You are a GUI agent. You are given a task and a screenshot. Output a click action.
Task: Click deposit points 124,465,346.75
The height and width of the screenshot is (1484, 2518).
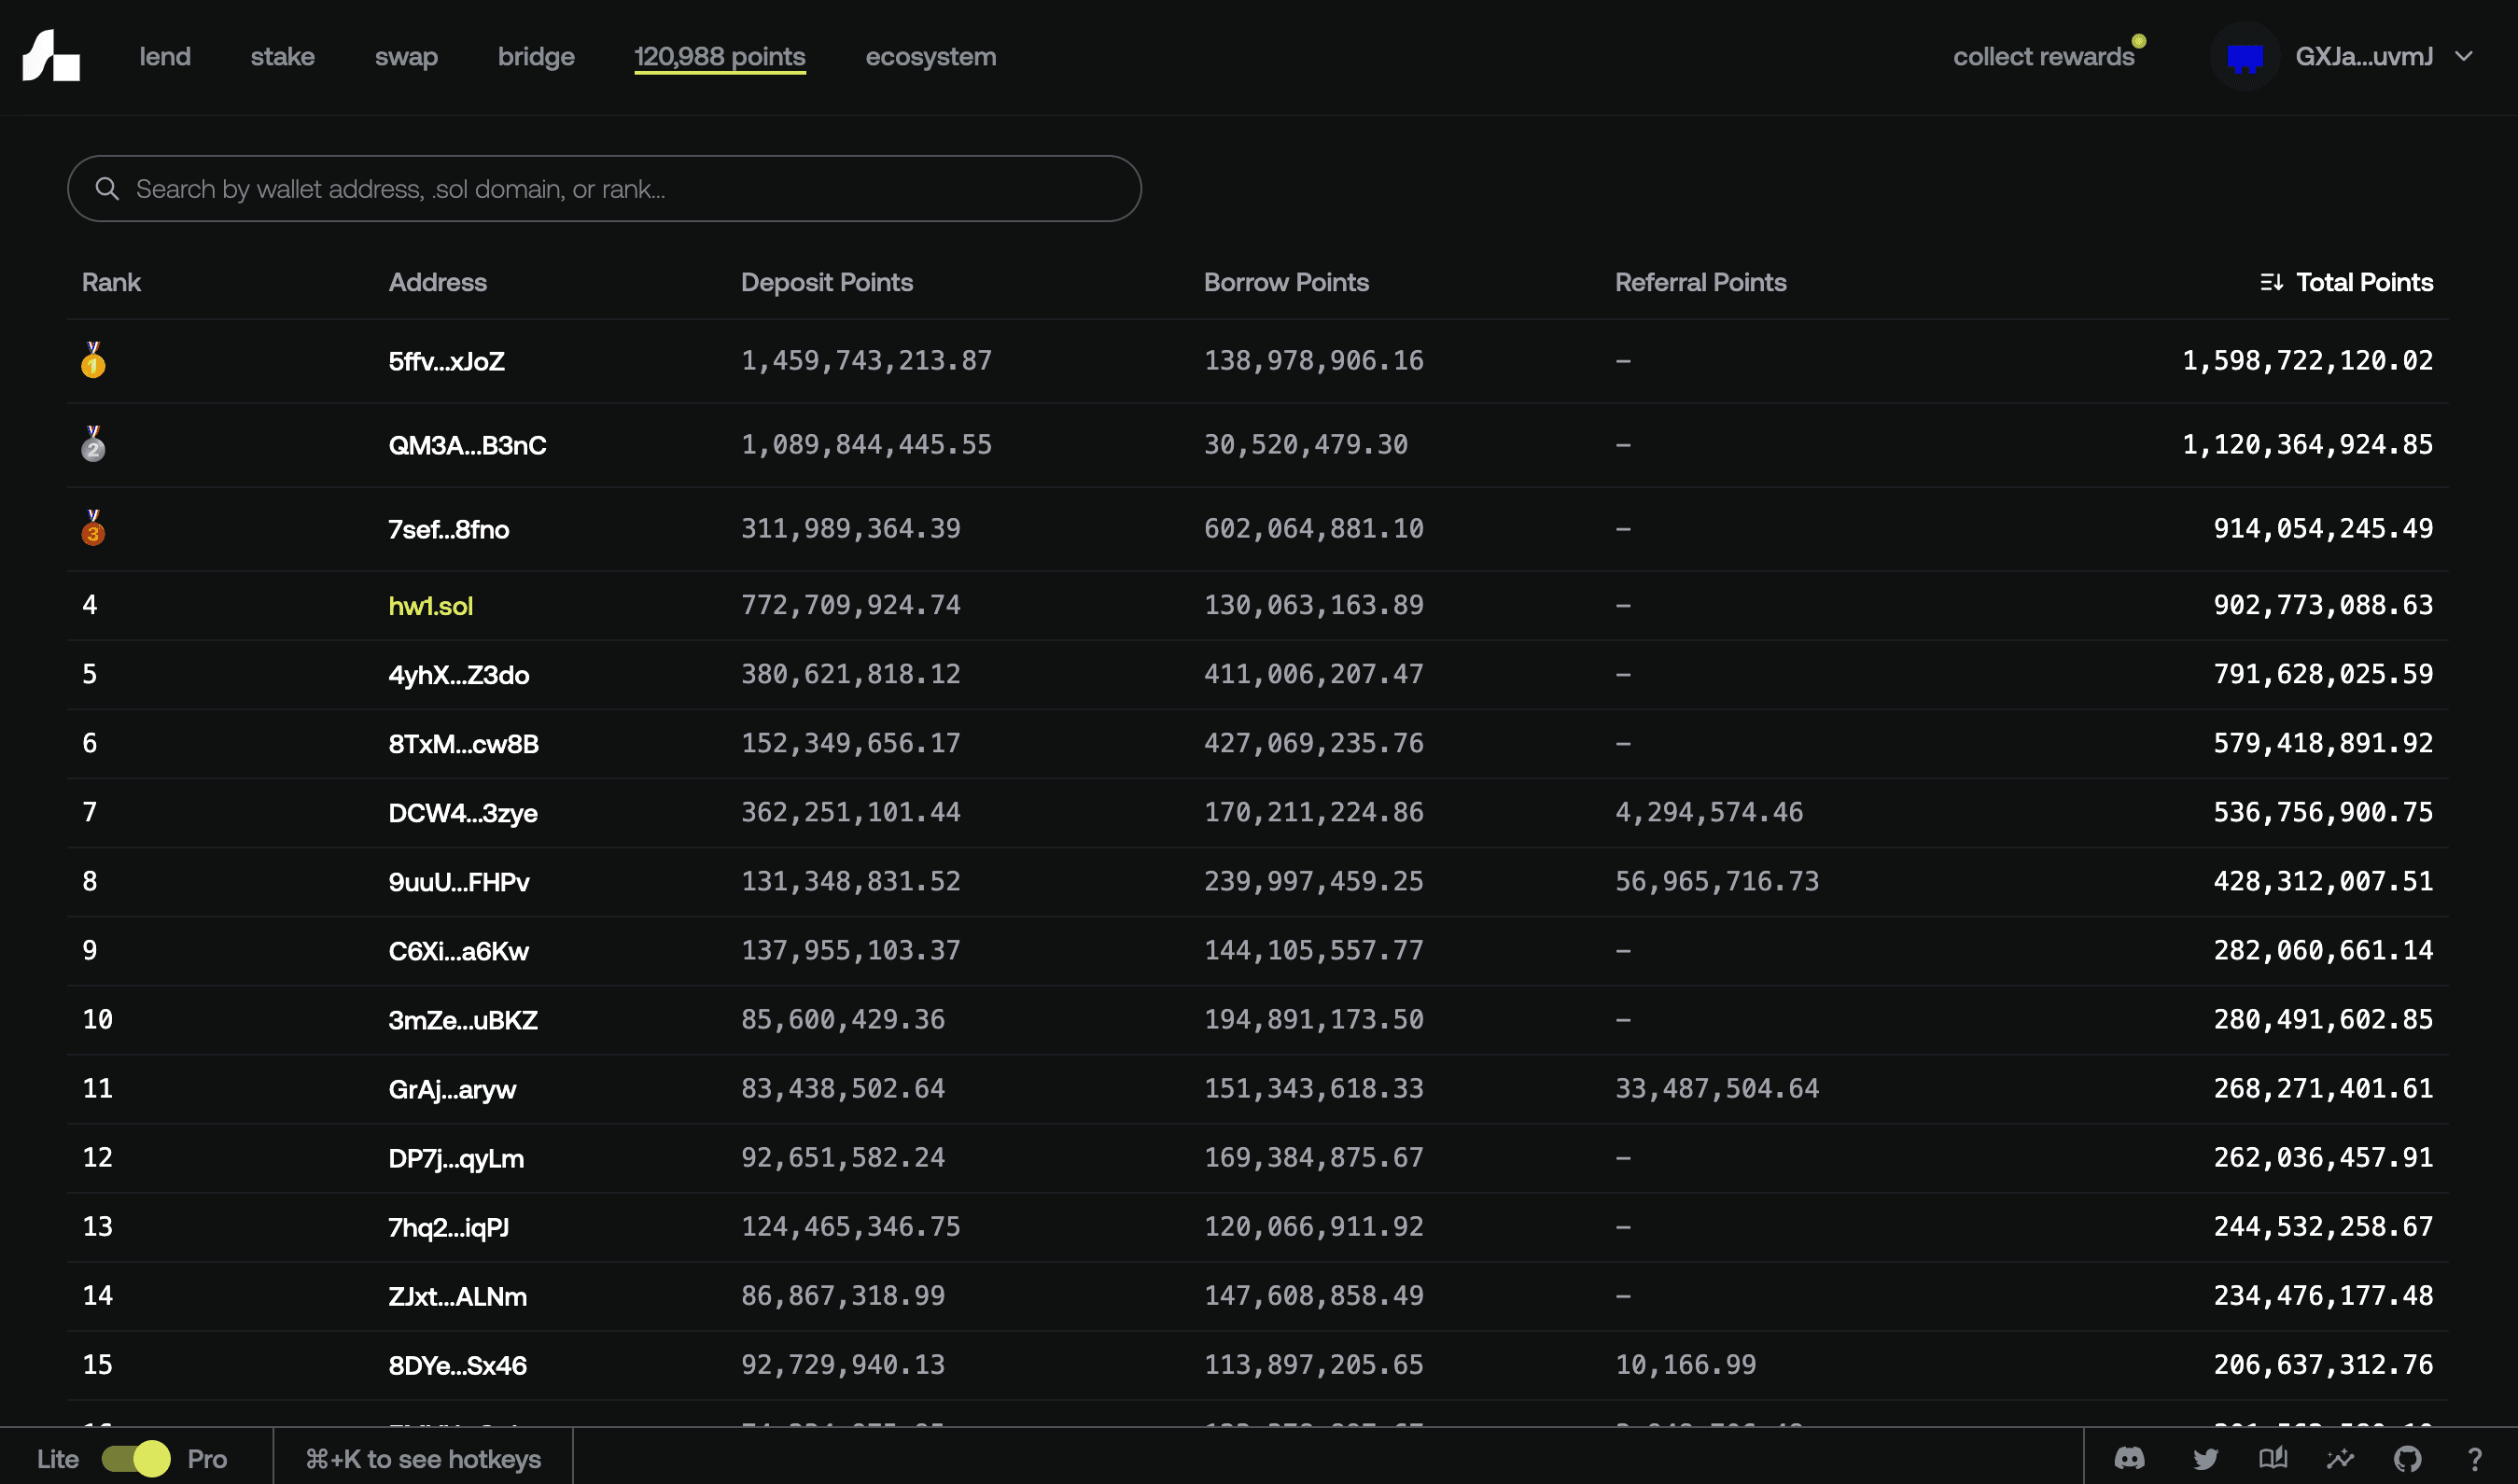pos(850,1226)
